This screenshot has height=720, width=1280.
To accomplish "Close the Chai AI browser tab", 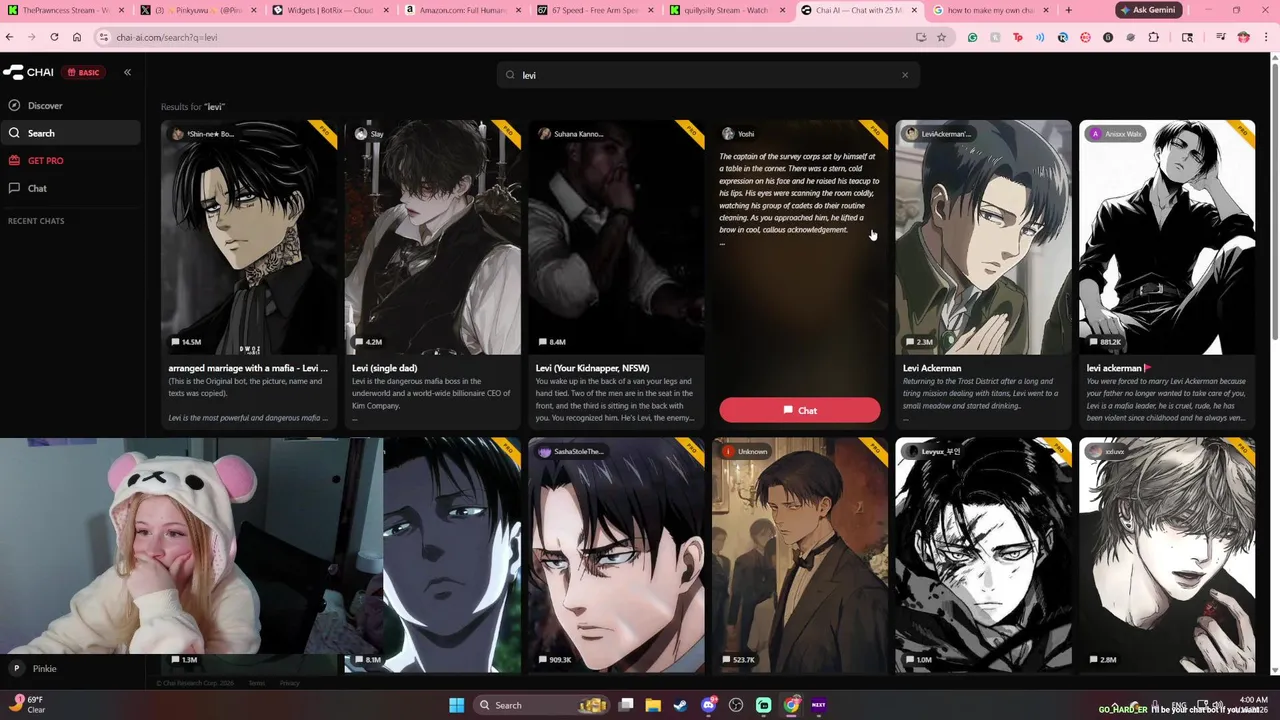I will [x=914, y=10].
